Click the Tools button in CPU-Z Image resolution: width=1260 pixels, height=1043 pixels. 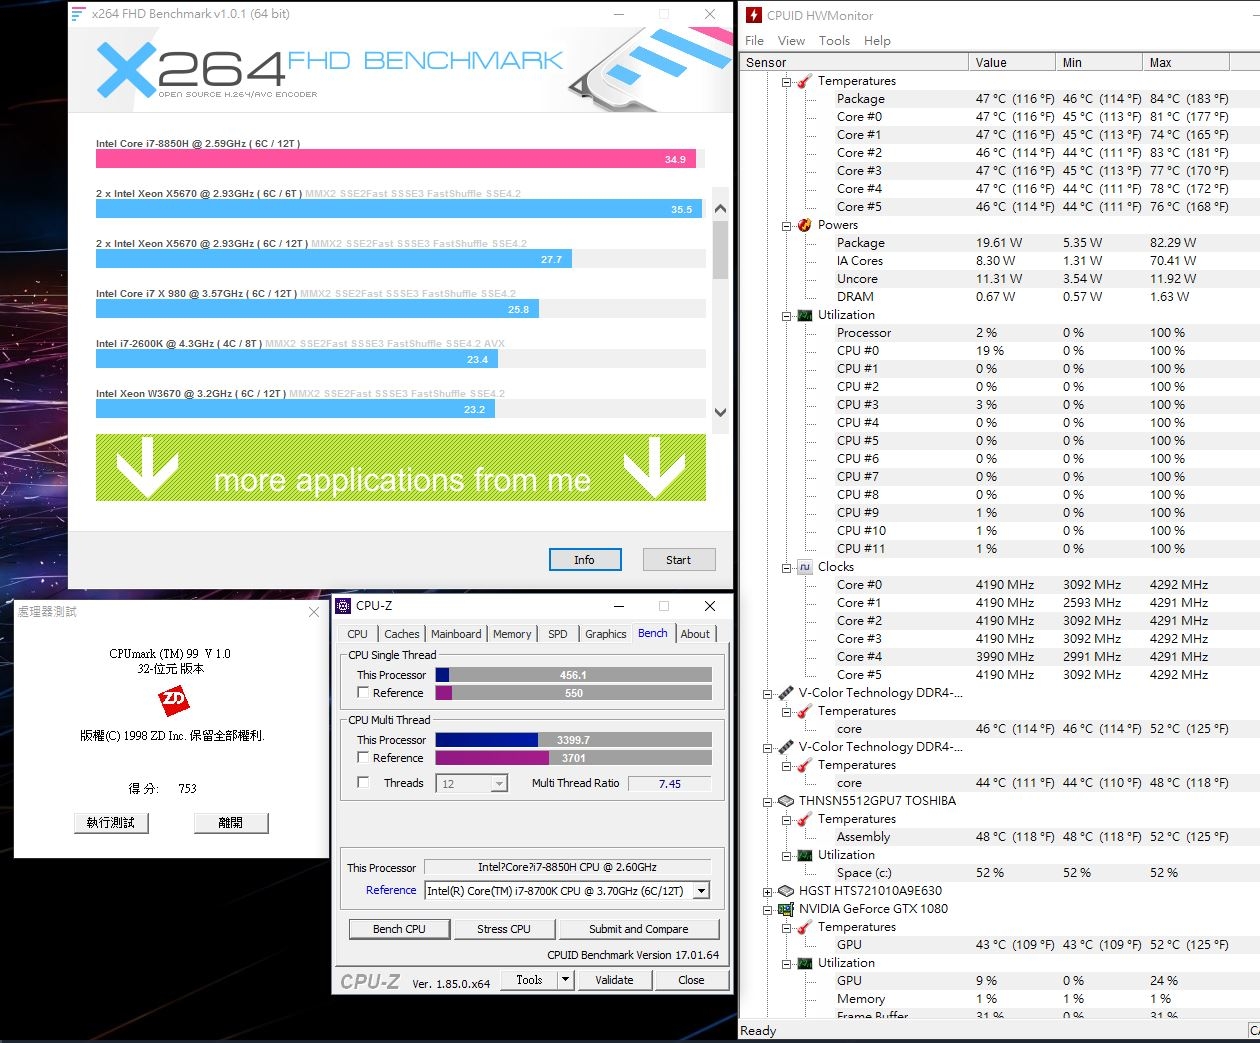(x=529, y=980)
